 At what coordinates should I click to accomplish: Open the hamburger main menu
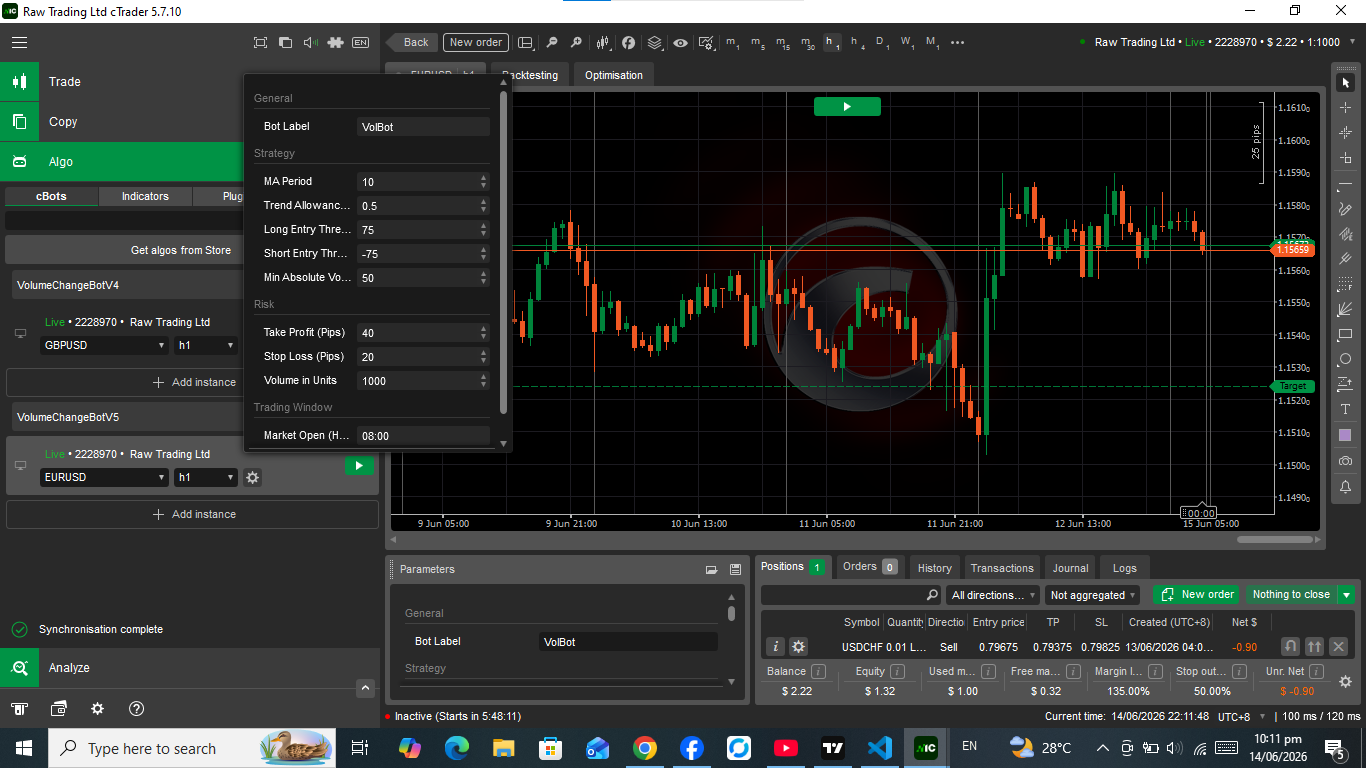coord(19,42)
